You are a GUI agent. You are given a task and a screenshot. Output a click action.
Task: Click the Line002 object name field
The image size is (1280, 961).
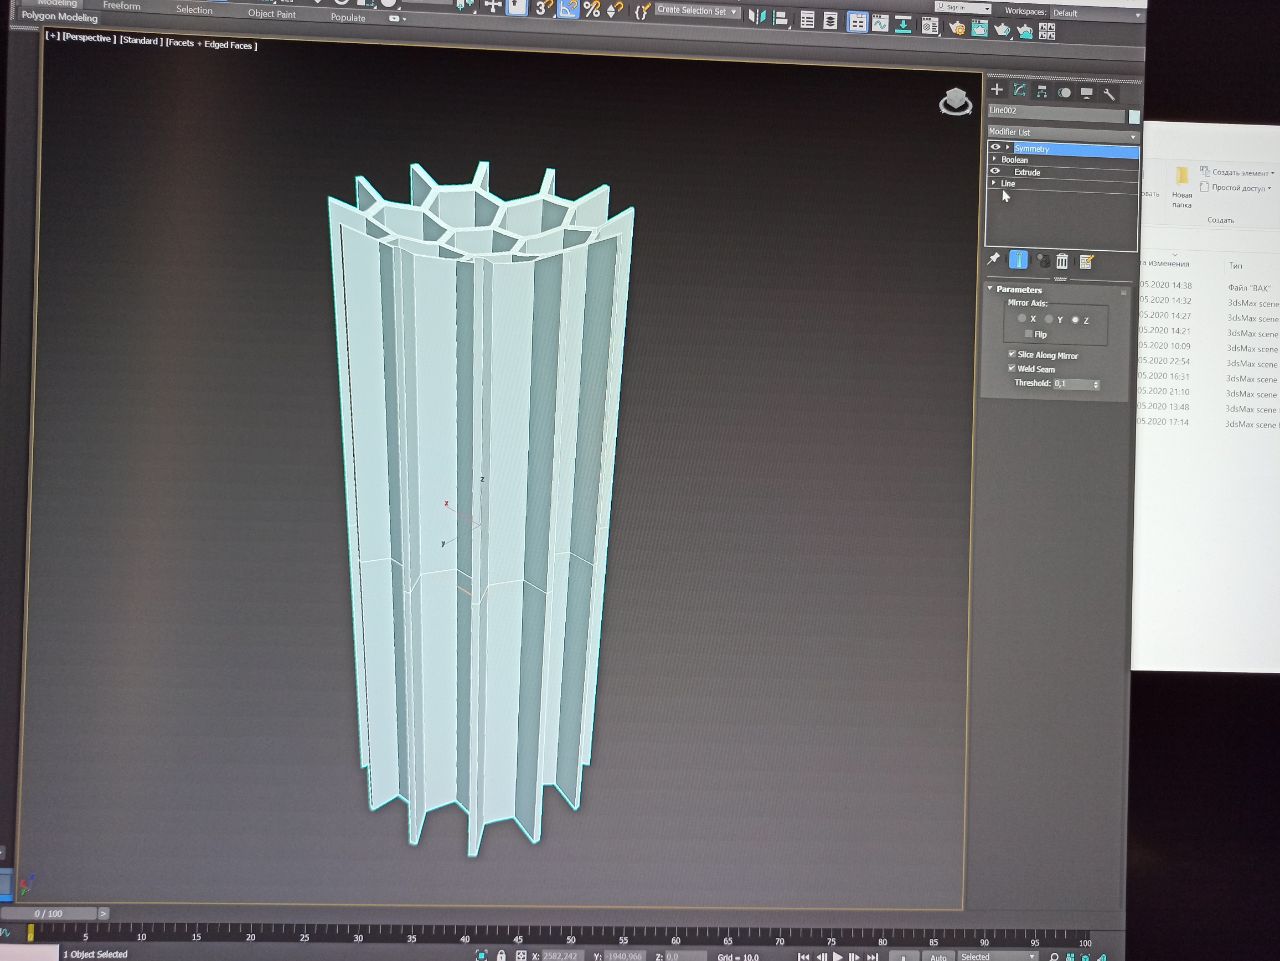coord(1056,113)
